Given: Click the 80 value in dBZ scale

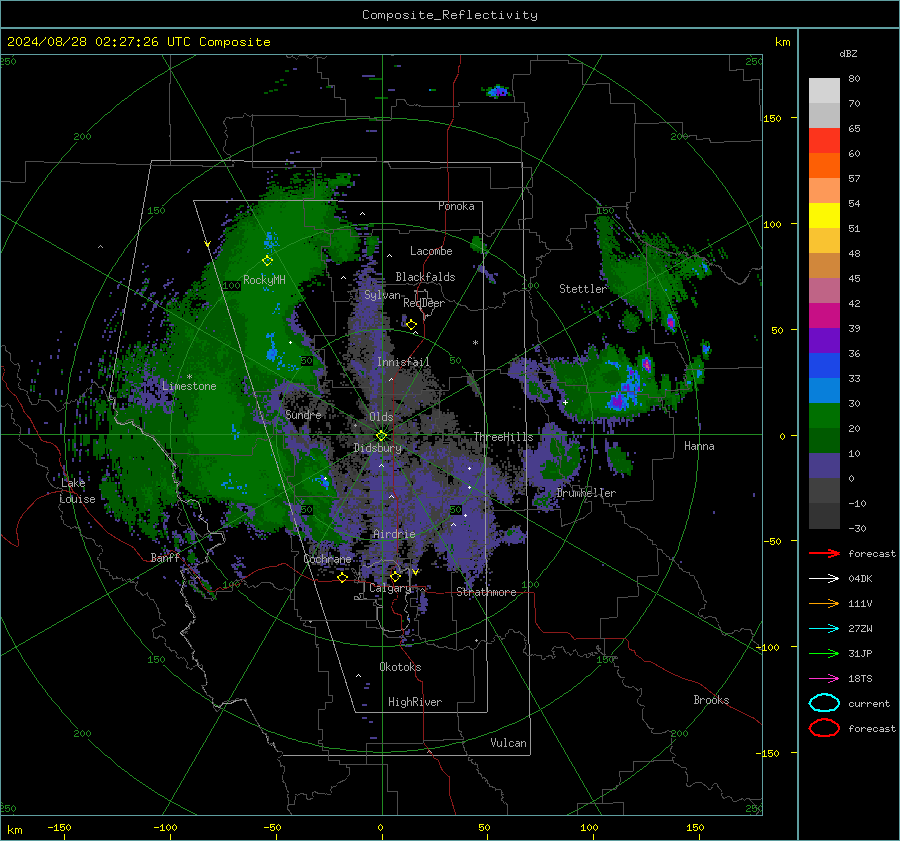Looking at the screenshot, I should [x=854, y=79].
